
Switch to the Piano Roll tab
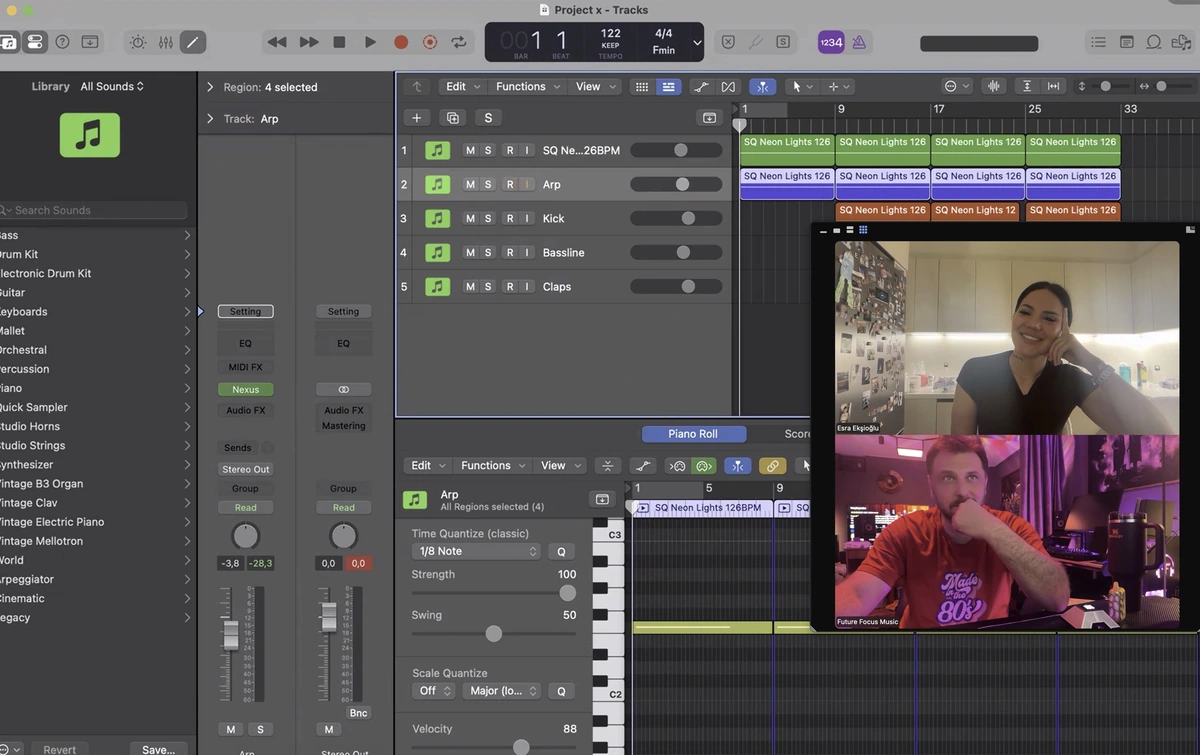[693, 434]
